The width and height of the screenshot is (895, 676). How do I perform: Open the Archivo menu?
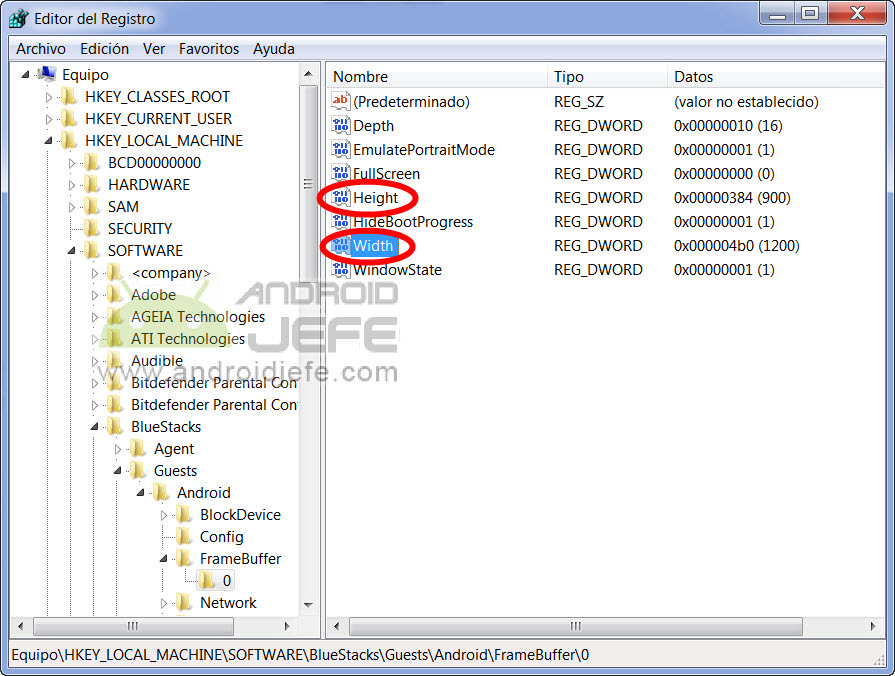click(41, 49)
